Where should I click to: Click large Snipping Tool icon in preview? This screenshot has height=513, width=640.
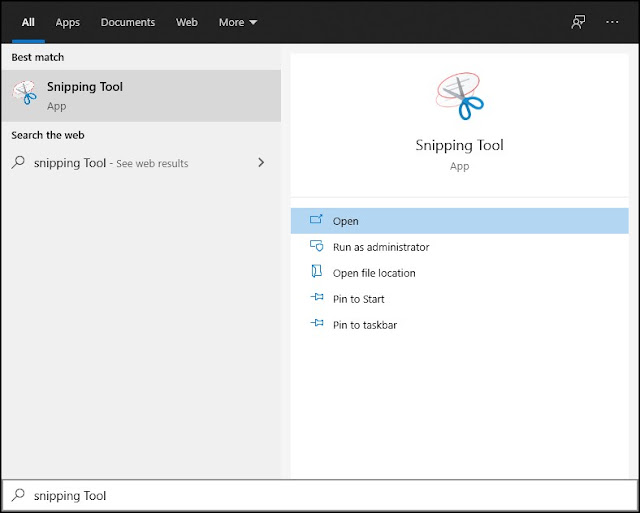coord(460,96)
